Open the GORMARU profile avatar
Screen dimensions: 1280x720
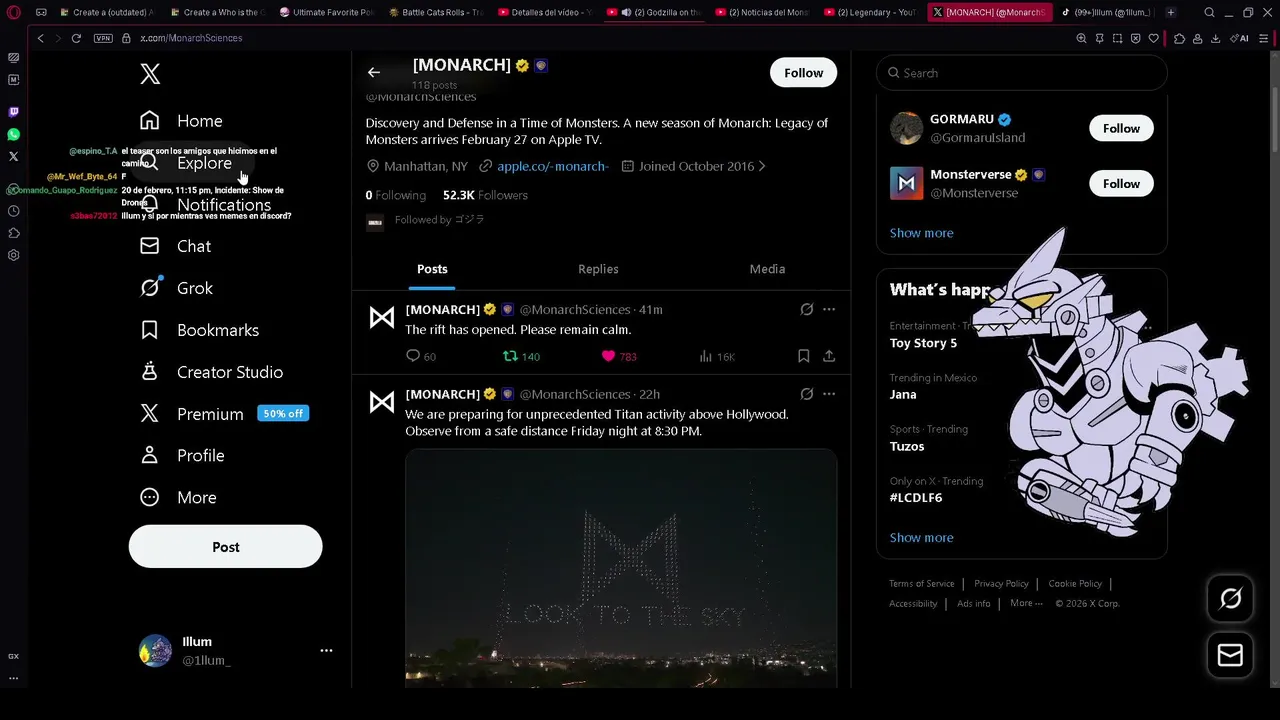906,128
